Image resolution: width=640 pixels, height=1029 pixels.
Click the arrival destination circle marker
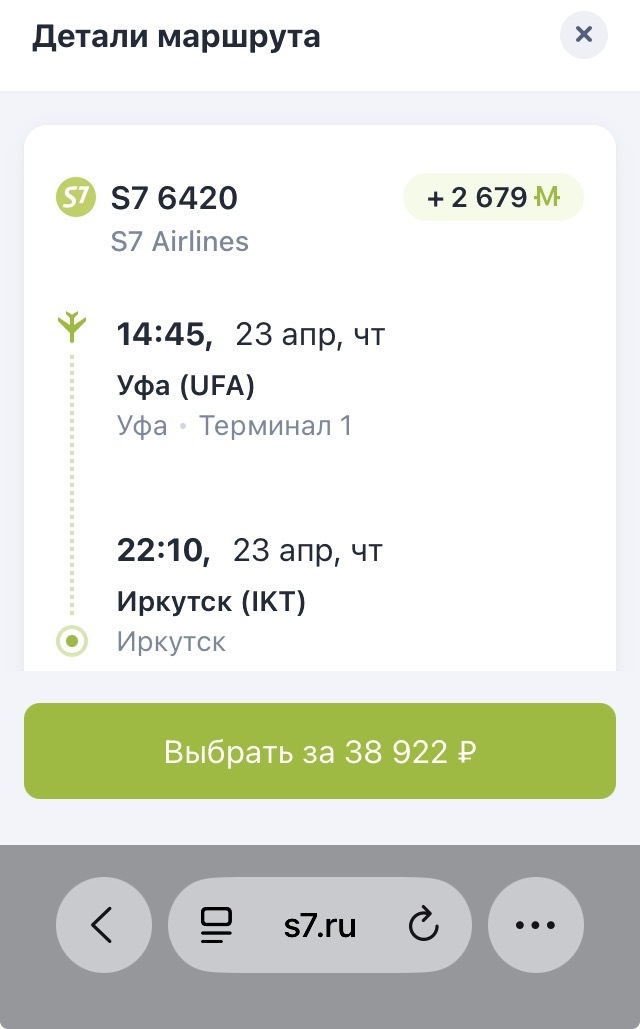coord(72,641)
